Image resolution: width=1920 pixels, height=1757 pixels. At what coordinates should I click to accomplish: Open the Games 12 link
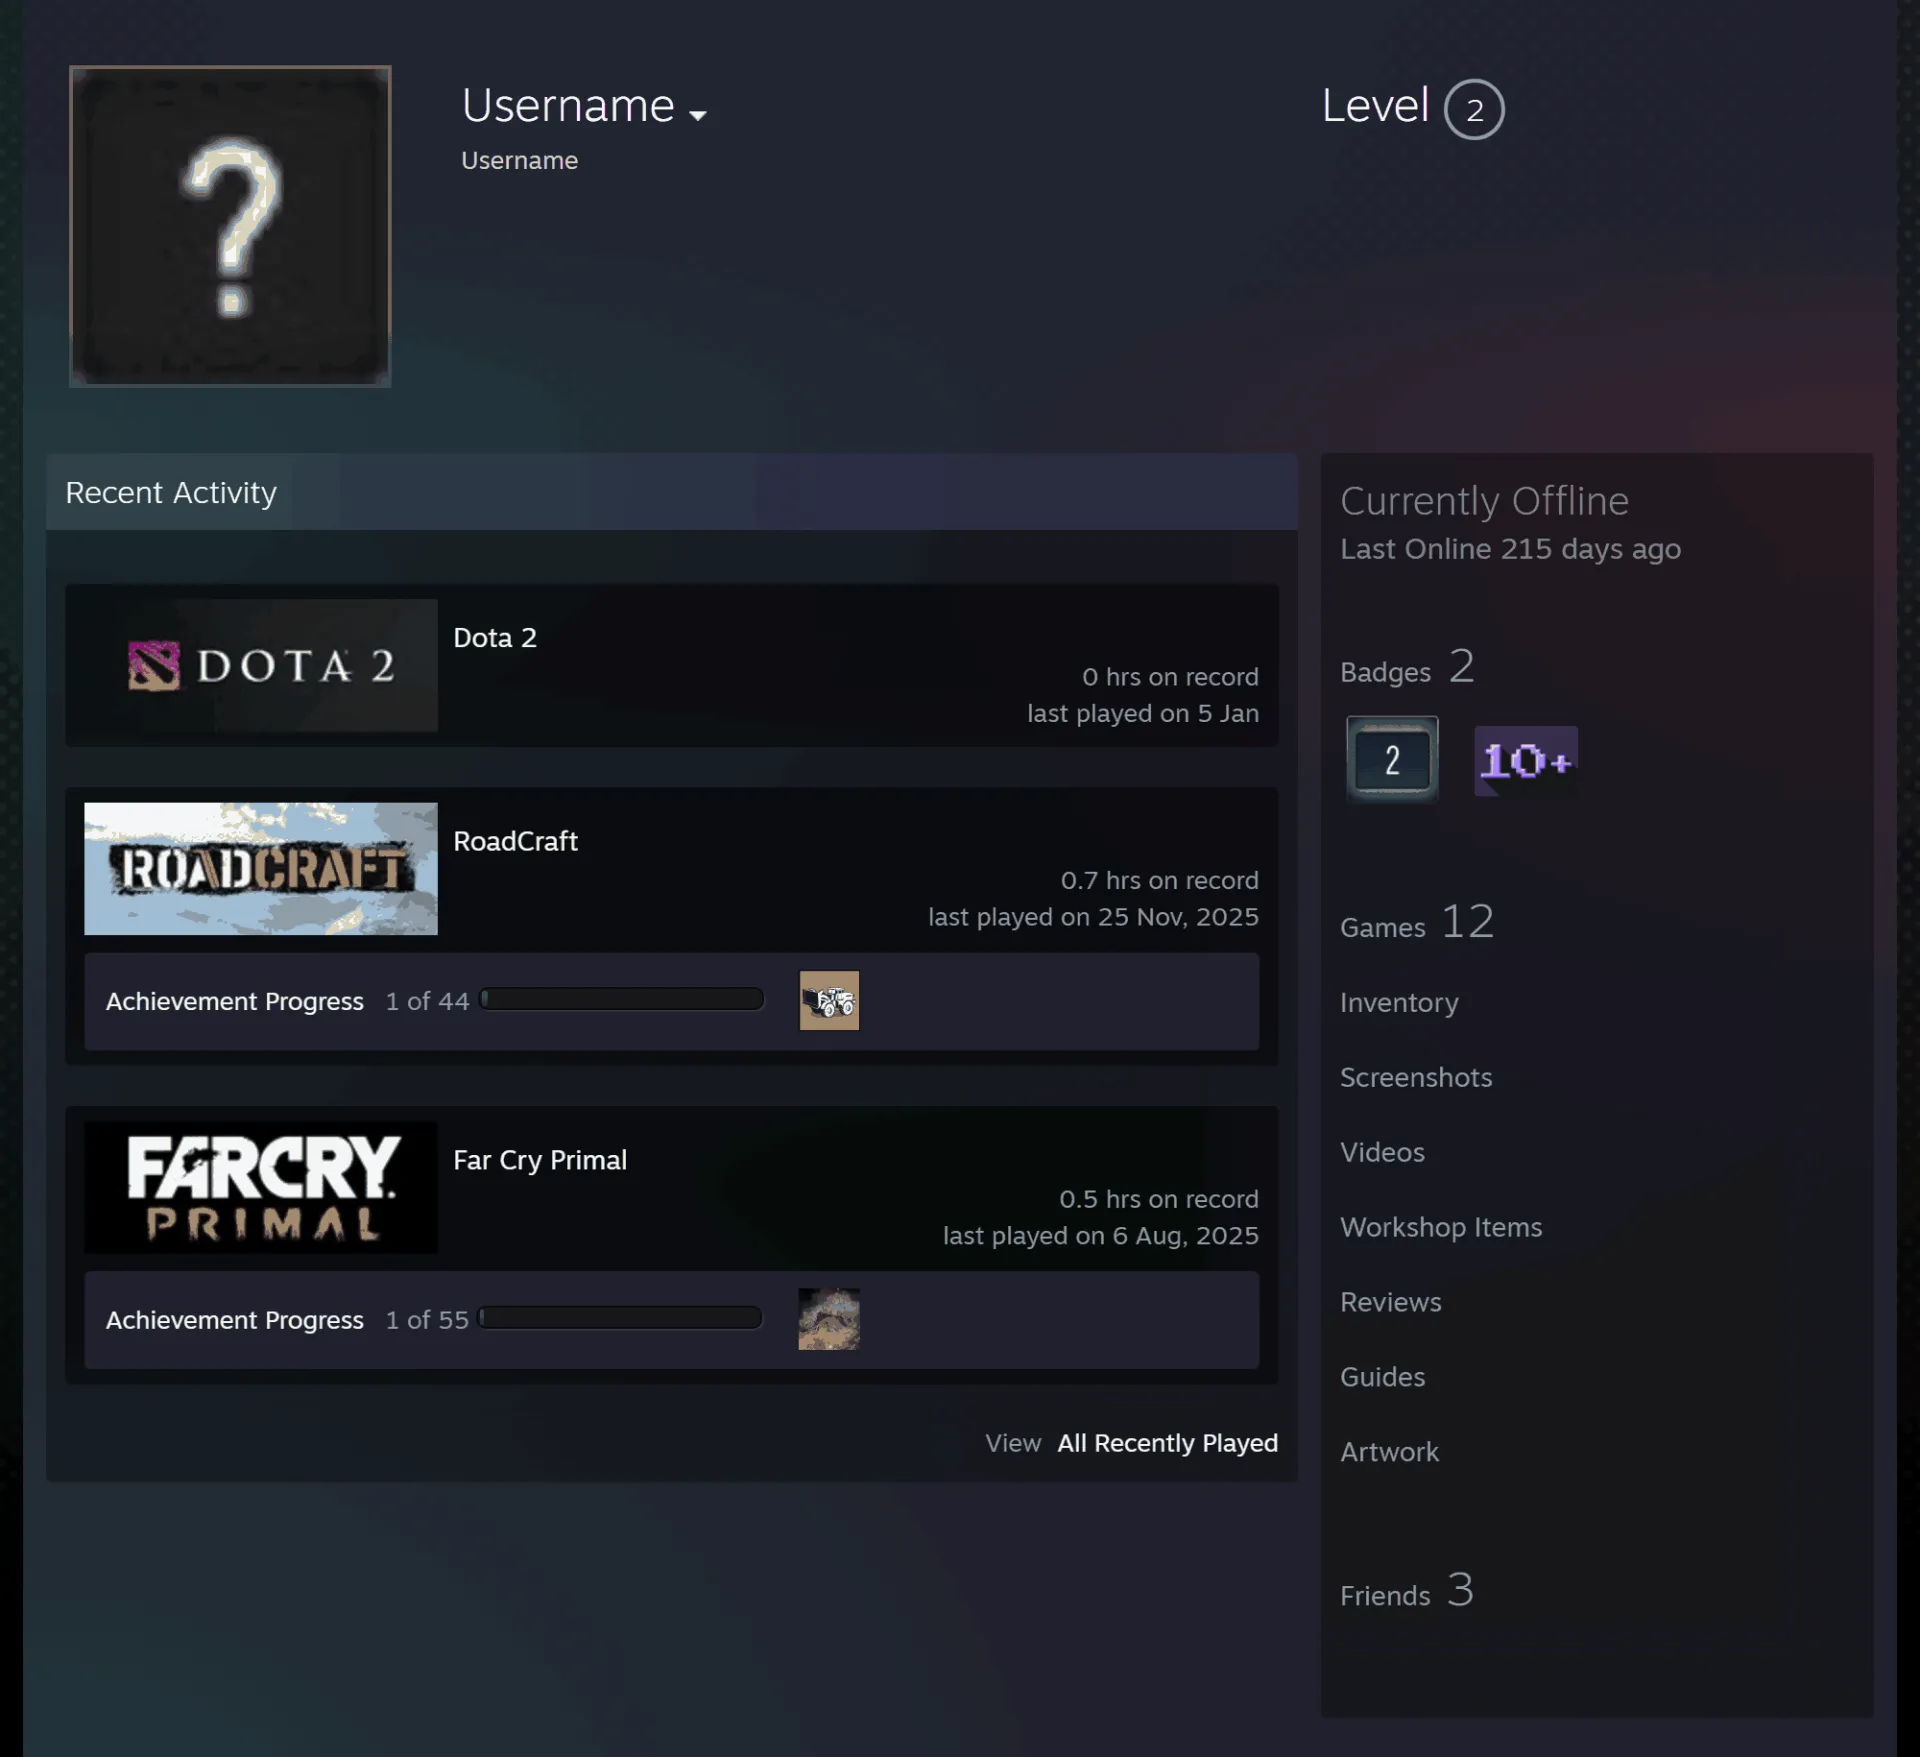tap(1417, 922)
